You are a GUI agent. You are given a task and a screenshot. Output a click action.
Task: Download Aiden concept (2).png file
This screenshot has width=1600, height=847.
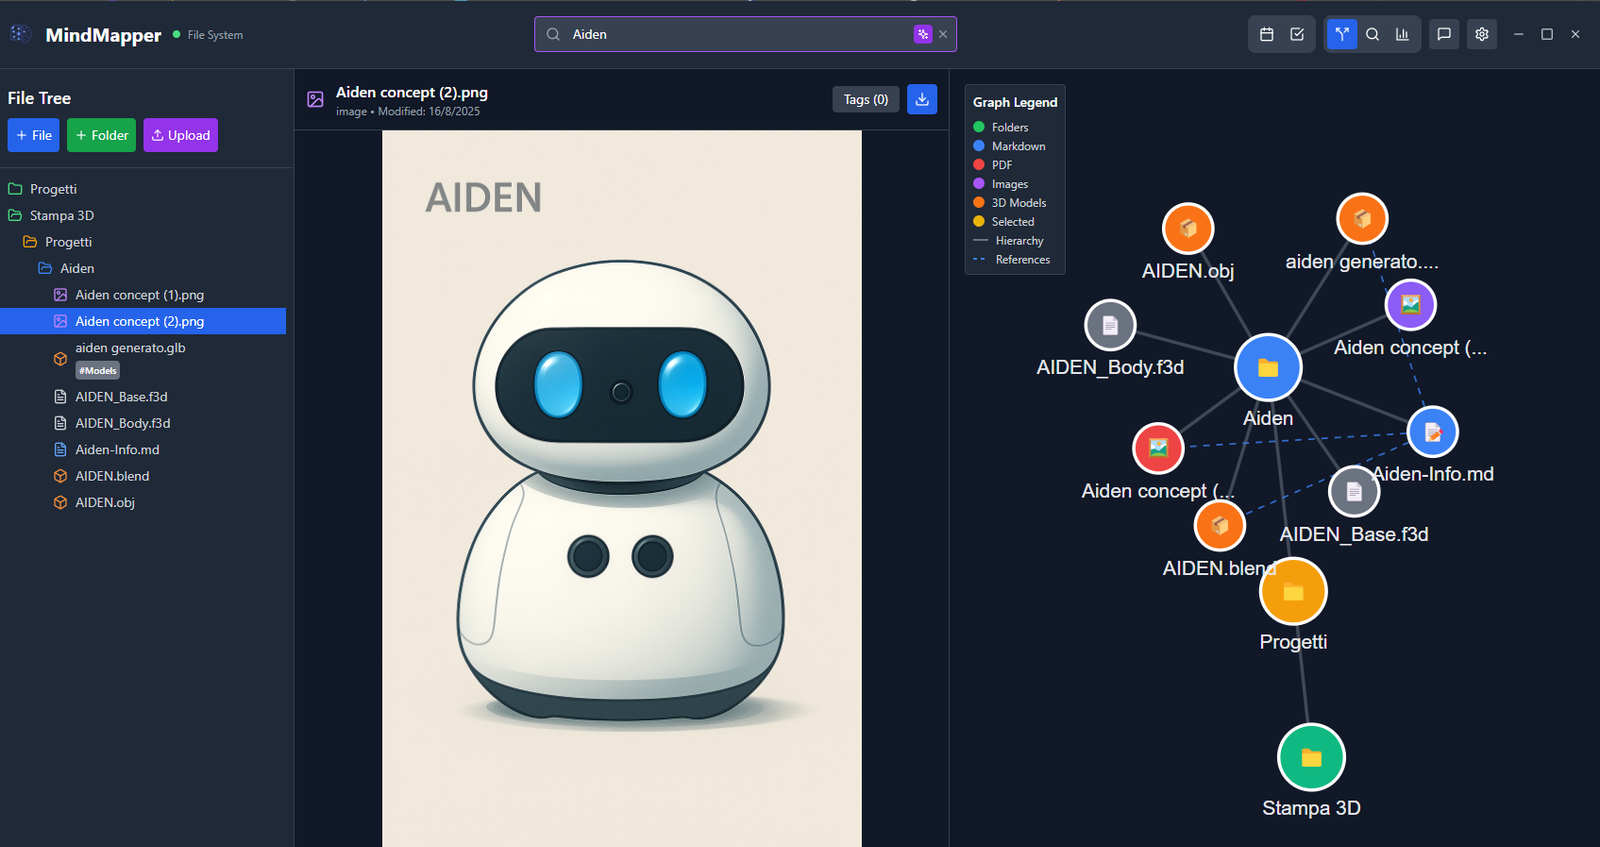pos(921,99)
